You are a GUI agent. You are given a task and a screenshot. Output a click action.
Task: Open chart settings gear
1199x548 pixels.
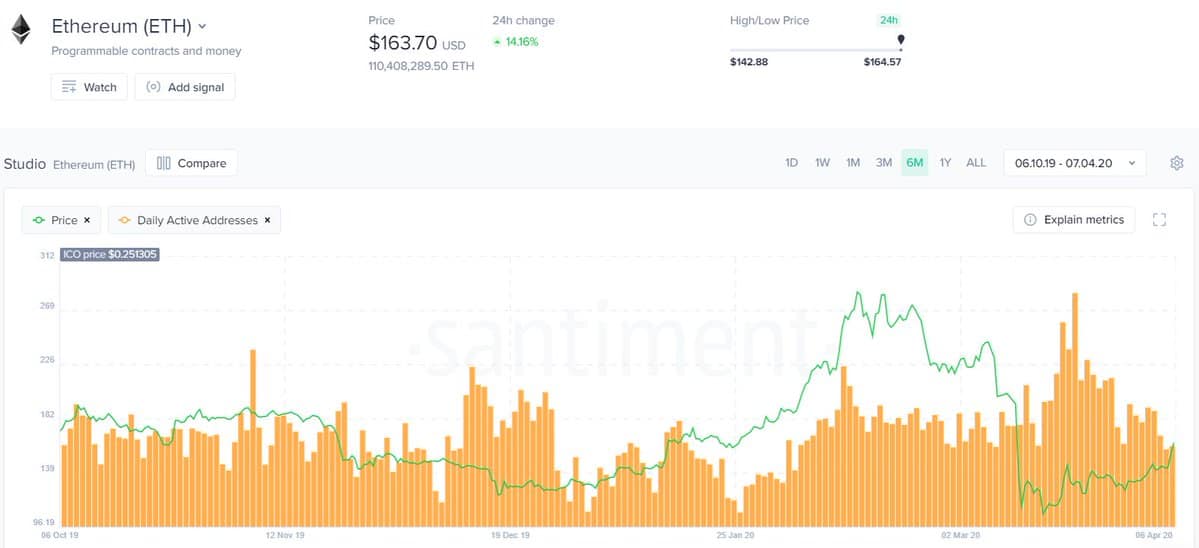(1177, 163)
